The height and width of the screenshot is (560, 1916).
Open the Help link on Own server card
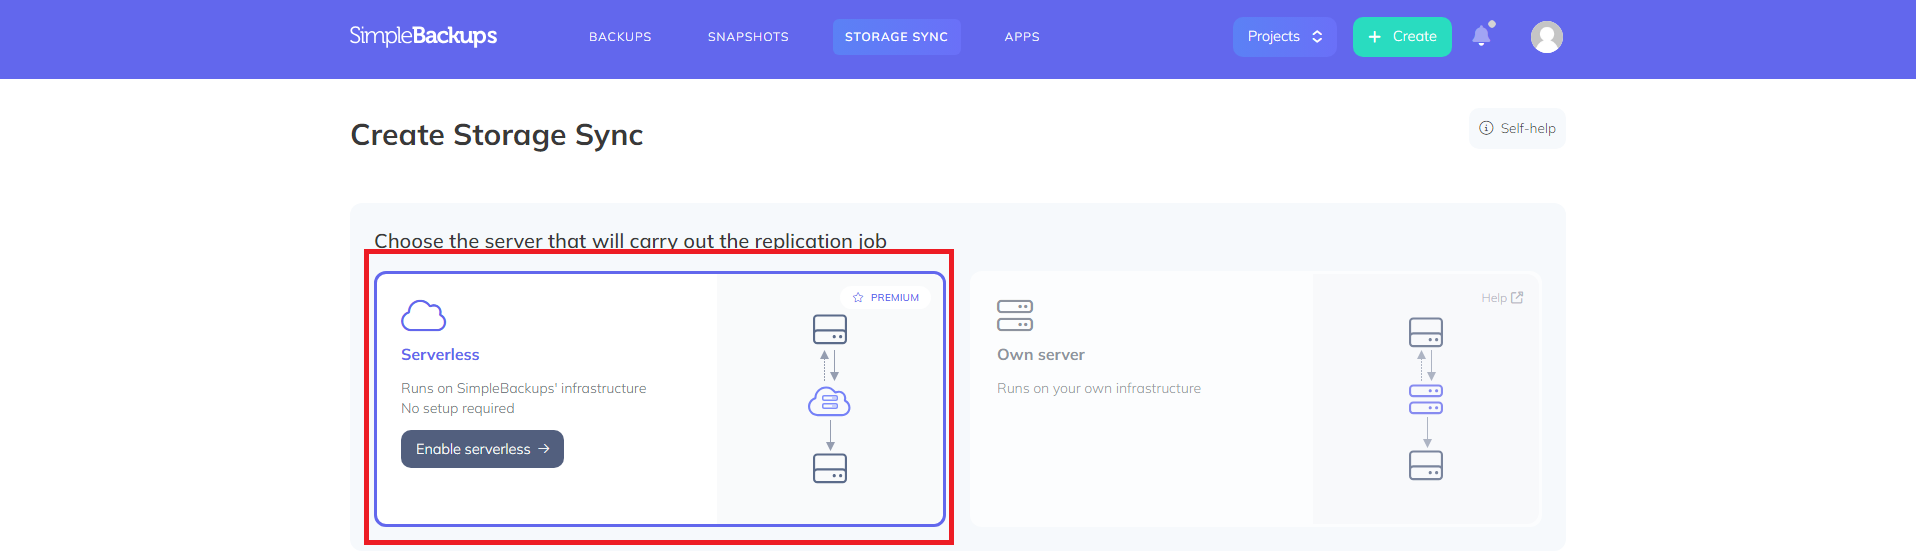1502,298
